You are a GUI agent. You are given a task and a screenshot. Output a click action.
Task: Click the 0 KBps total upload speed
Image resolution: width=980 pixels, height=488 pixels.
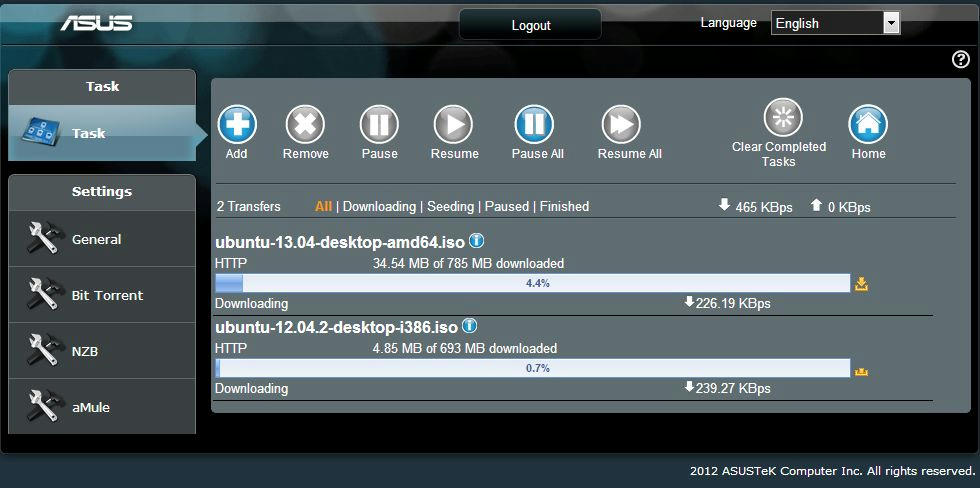coord(849,207)
